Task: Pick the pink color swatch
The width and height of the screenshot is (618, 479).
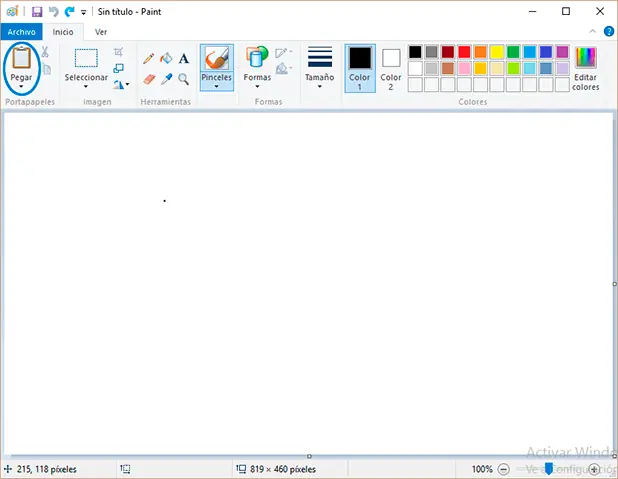Action: point(464,68)
